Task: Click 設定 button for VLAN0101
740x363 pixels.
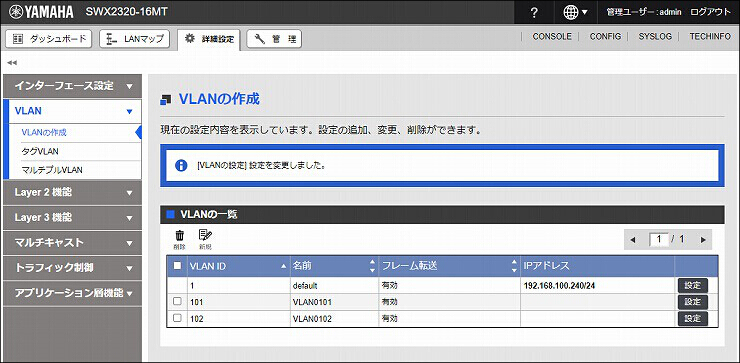Action: (x=693, y=302)
